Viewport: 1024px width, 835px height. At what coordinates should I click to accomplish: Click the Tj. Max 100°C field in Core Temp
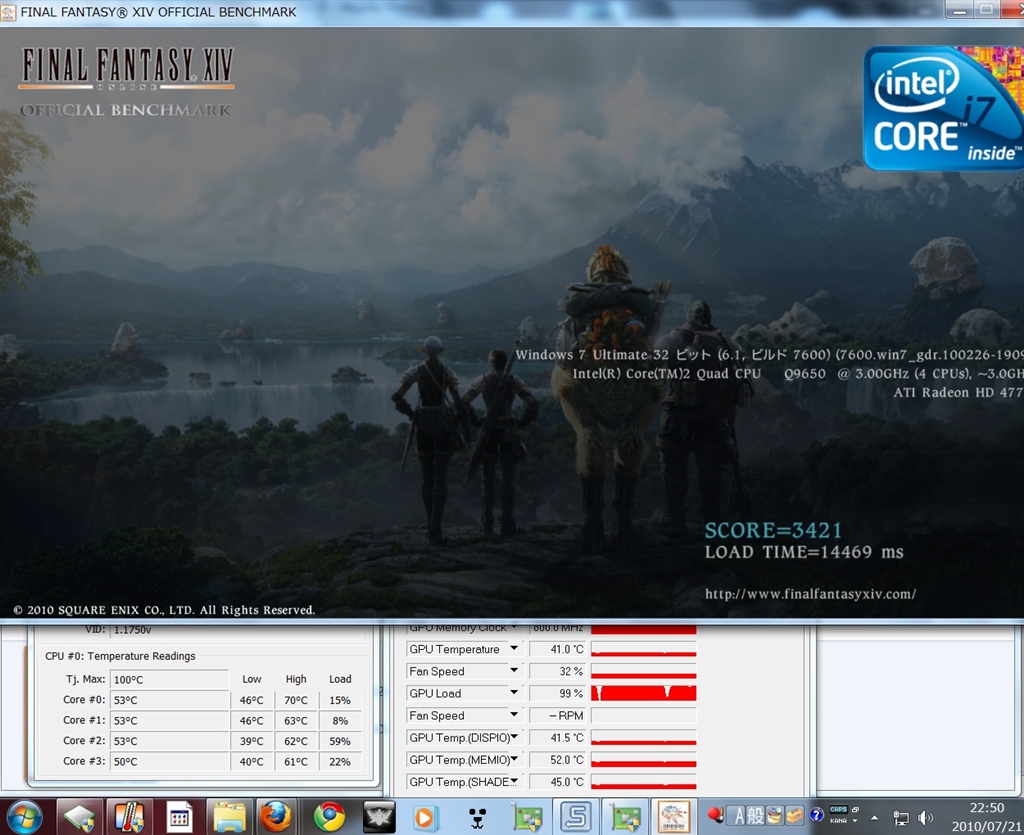(x=169, y=680)
